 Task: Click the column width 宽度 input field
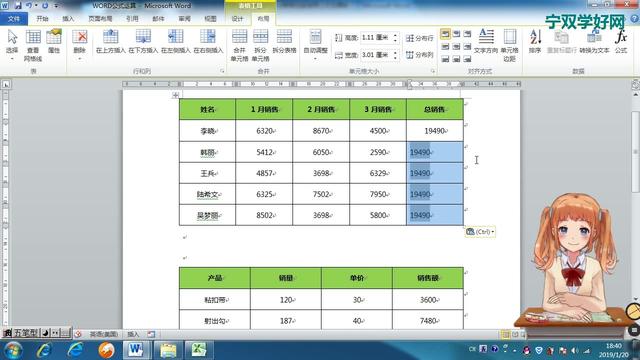[x=376, y=55]
